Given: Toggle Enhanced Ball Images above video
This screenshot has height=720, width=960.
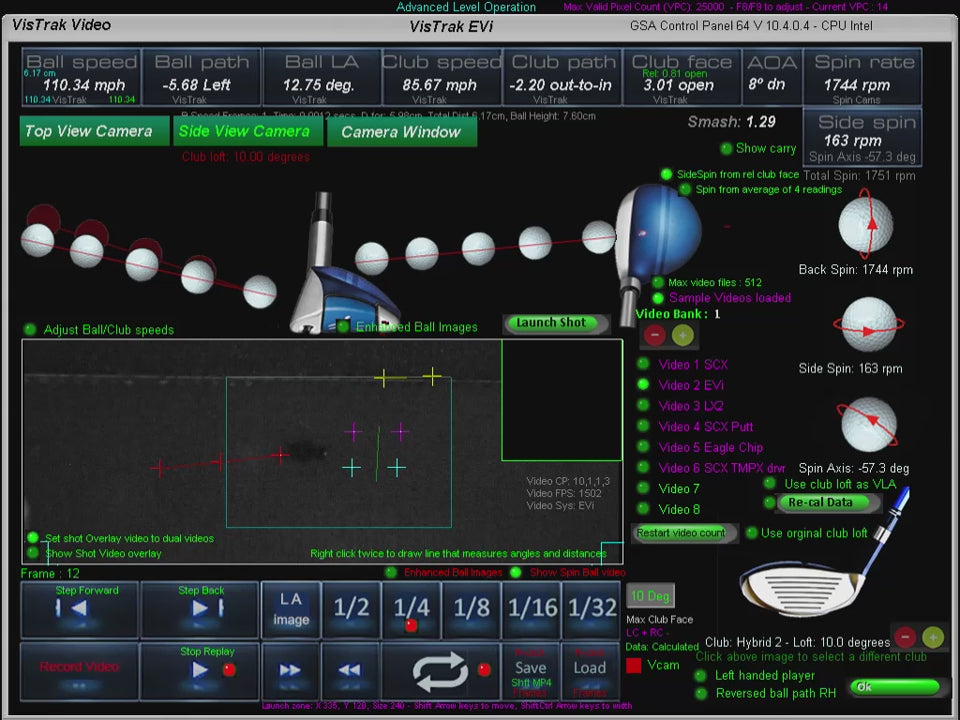Looking at the screenshot, I should point(343,326).
